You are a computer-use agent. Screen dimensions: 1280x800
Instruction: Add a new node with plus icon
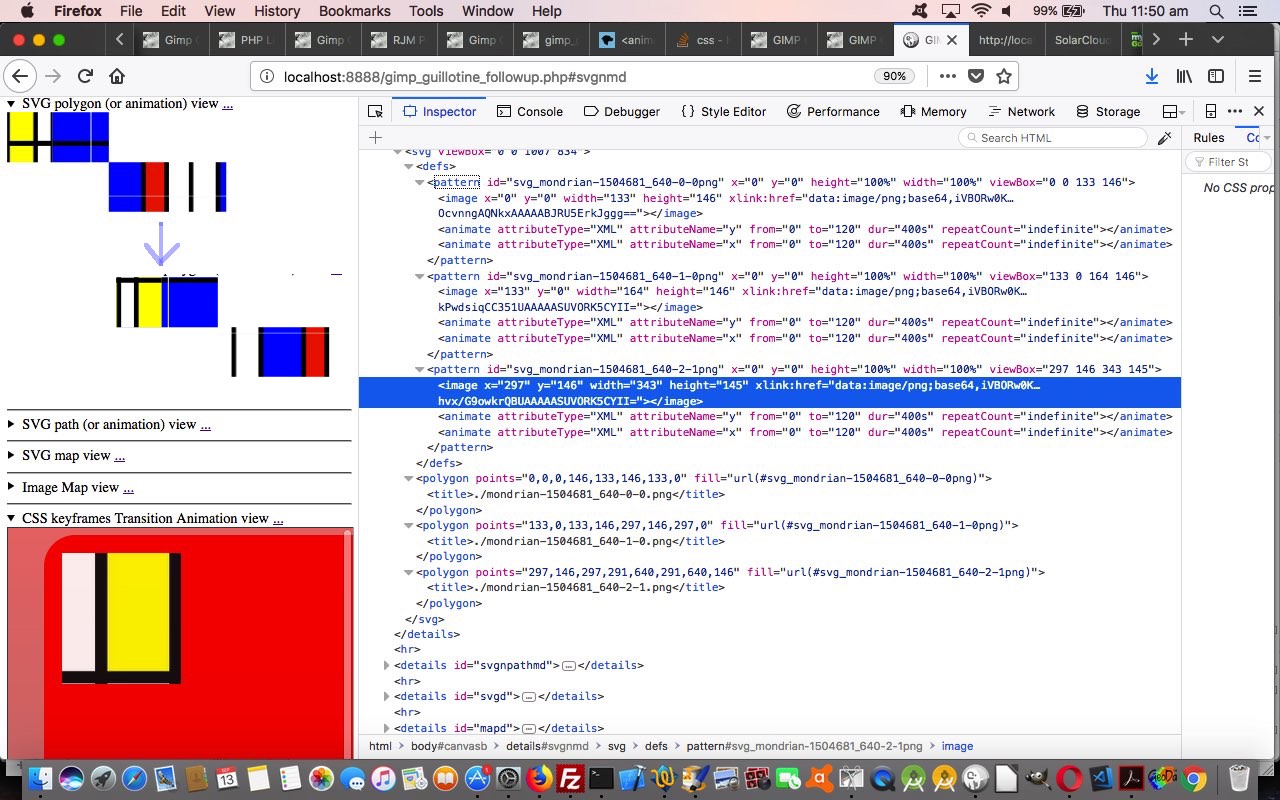(375, 138)
